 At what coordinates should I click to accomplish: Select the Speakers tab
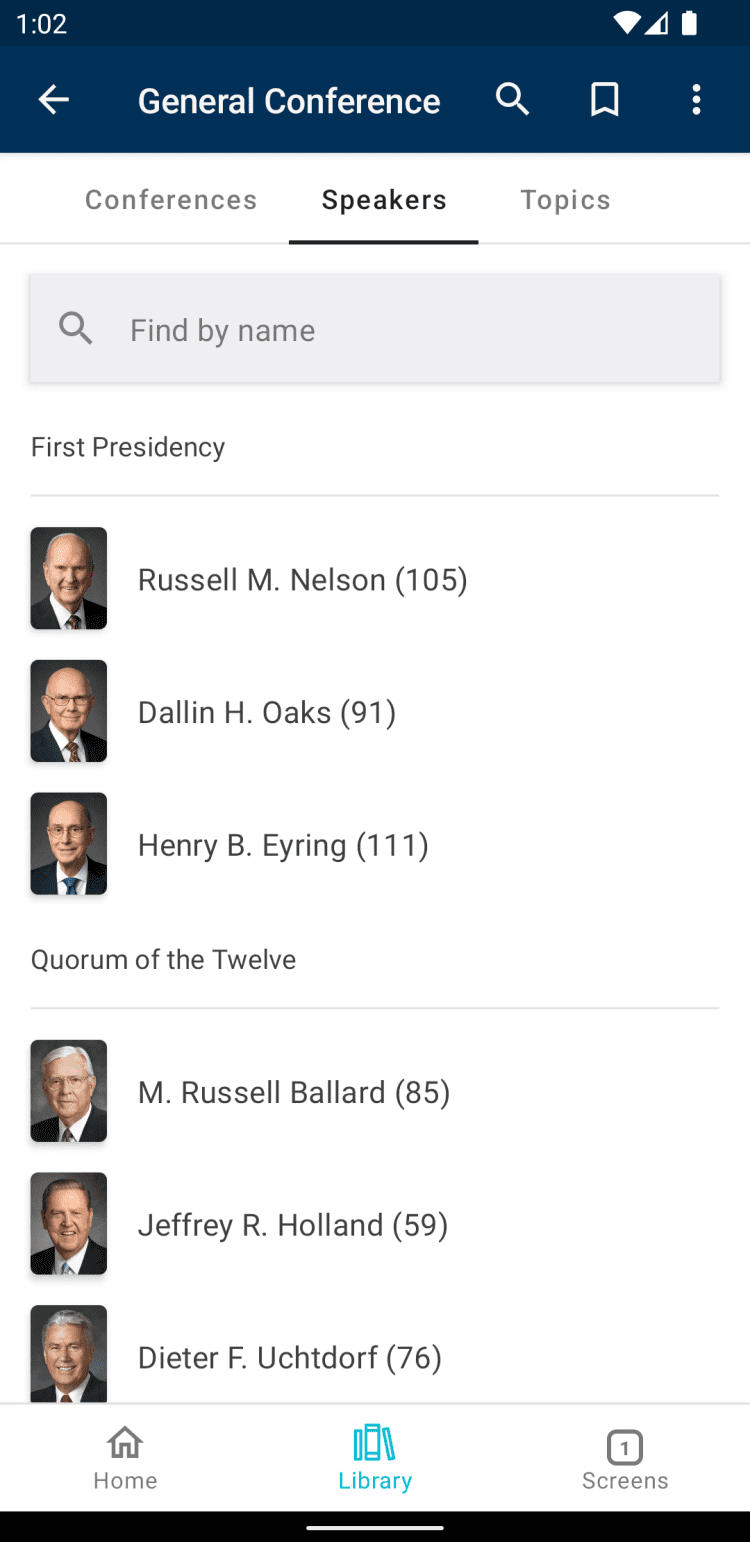[384, 200]
